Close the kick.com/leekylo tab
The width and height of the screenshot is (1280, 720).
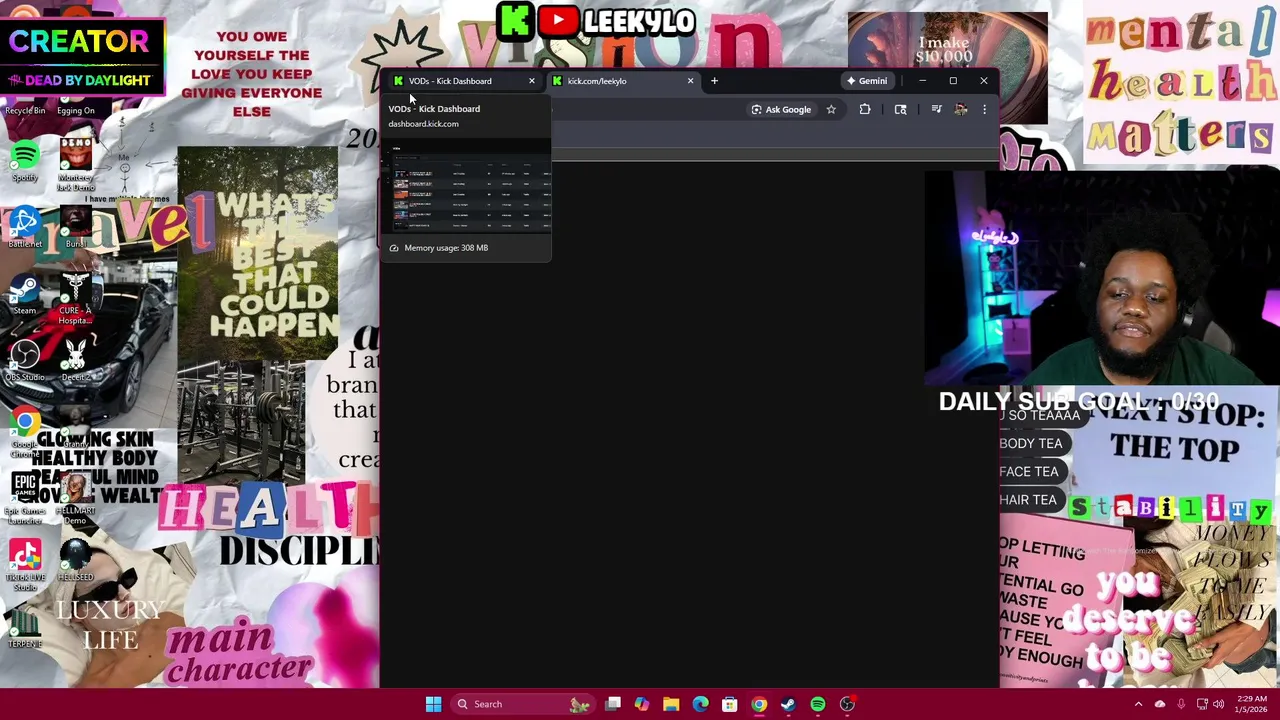pos(690,81)
